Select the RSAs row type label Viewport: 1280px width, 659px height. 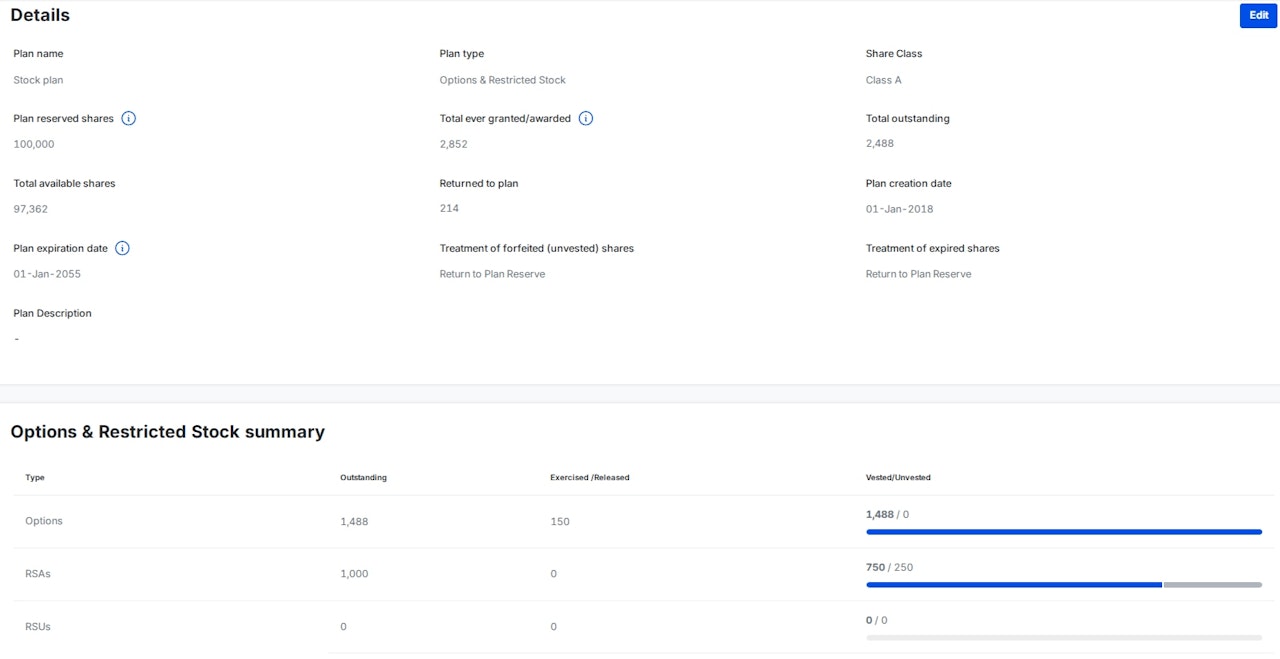39,574
